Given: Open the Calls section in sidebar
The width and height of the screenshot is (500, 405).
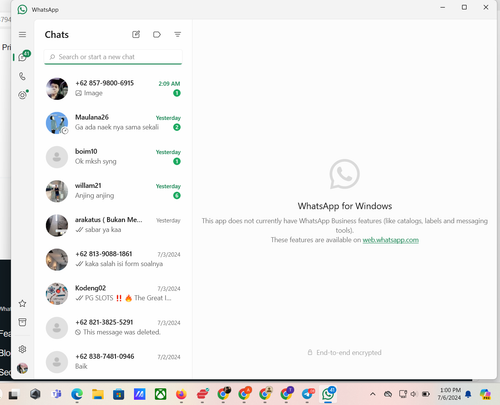Looking at the screenshot, I should pos(22,76).
